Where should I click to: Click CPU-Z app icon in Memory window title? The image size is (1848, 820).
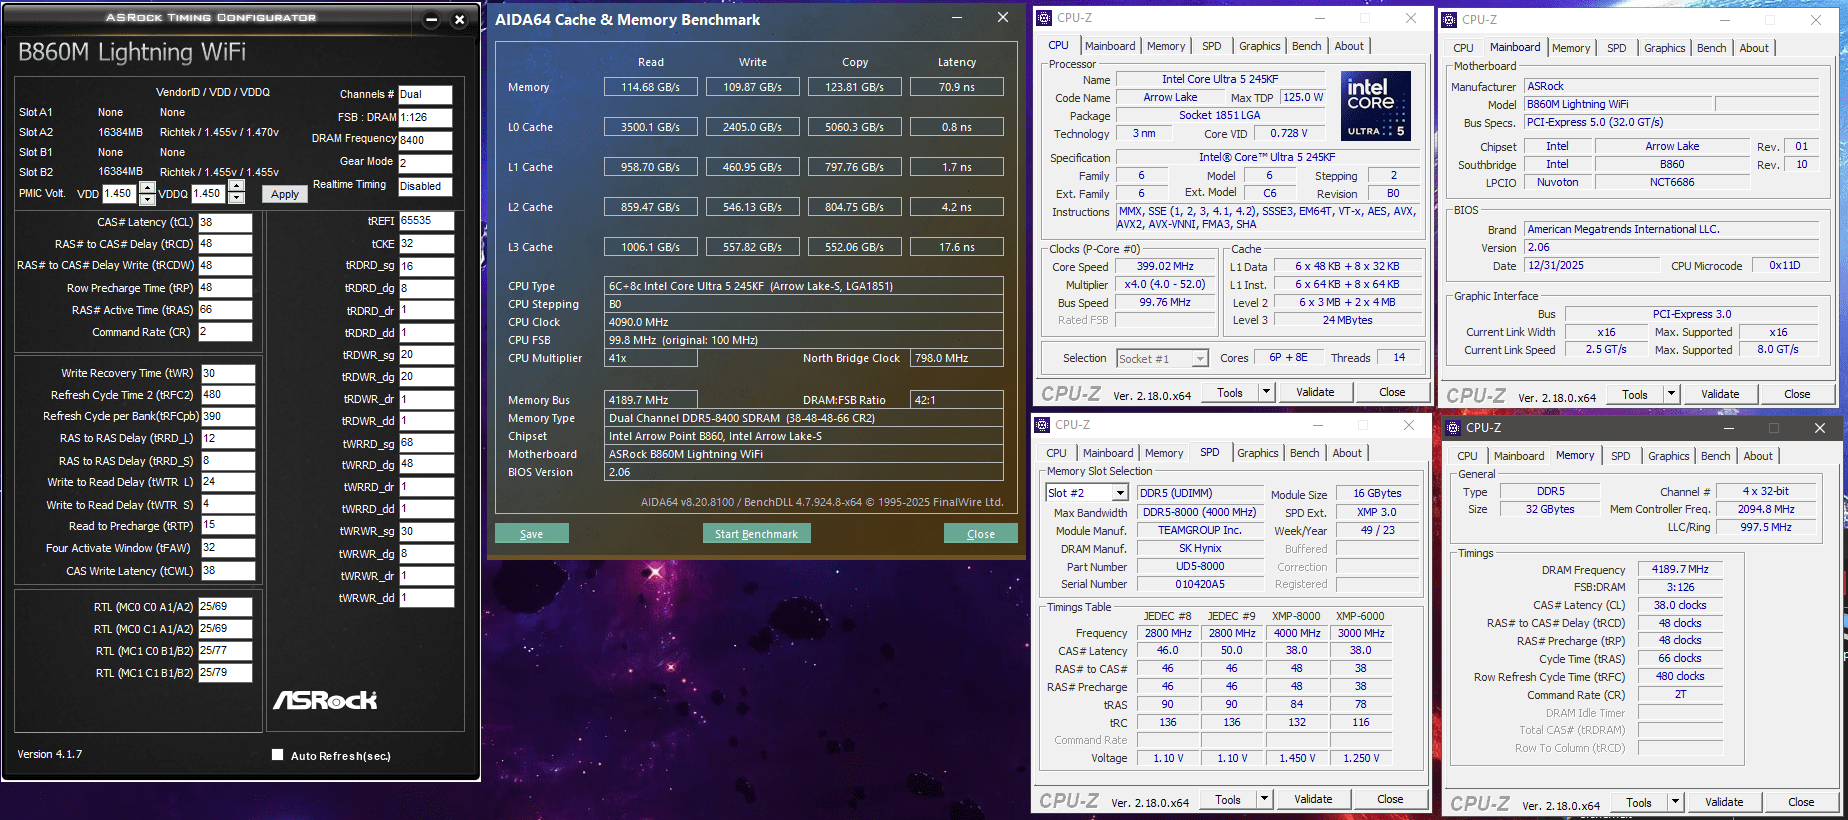[1453, 428]
